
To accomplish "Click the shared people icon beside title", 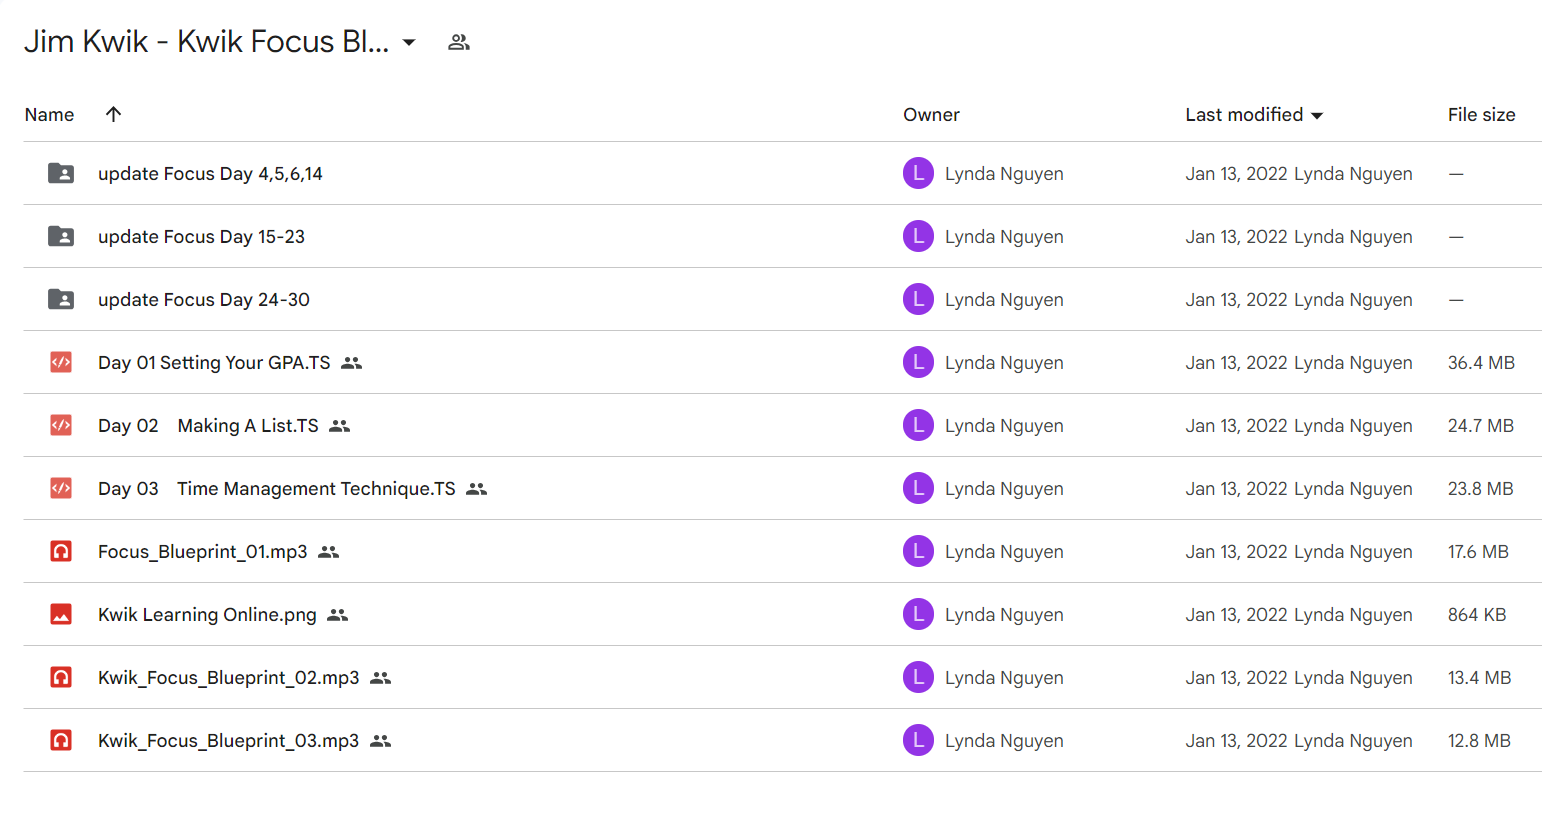I will 459,42.
